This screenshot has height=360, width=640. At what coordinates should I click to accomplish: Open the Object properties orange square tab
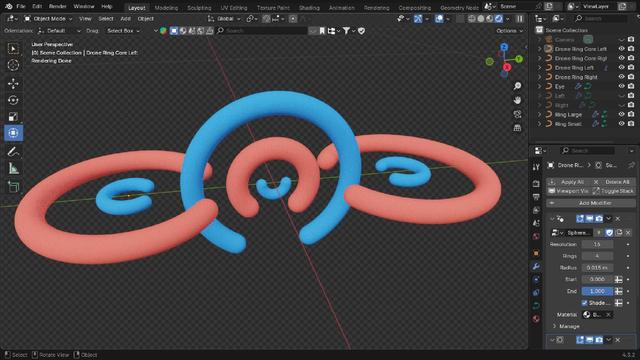point(536,253)
